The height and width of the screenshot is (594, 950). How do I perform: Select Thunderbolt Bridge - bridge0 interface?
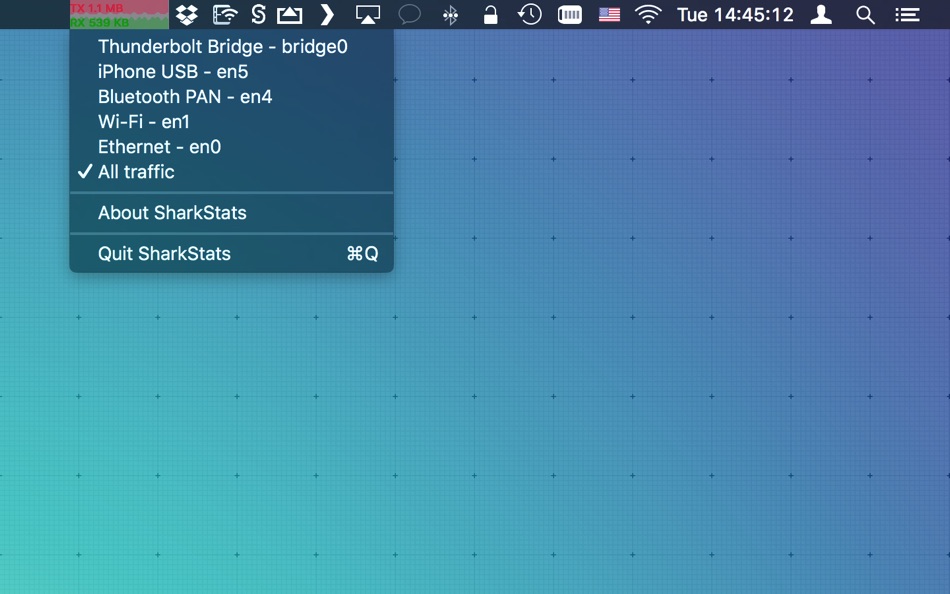[231, 47]
